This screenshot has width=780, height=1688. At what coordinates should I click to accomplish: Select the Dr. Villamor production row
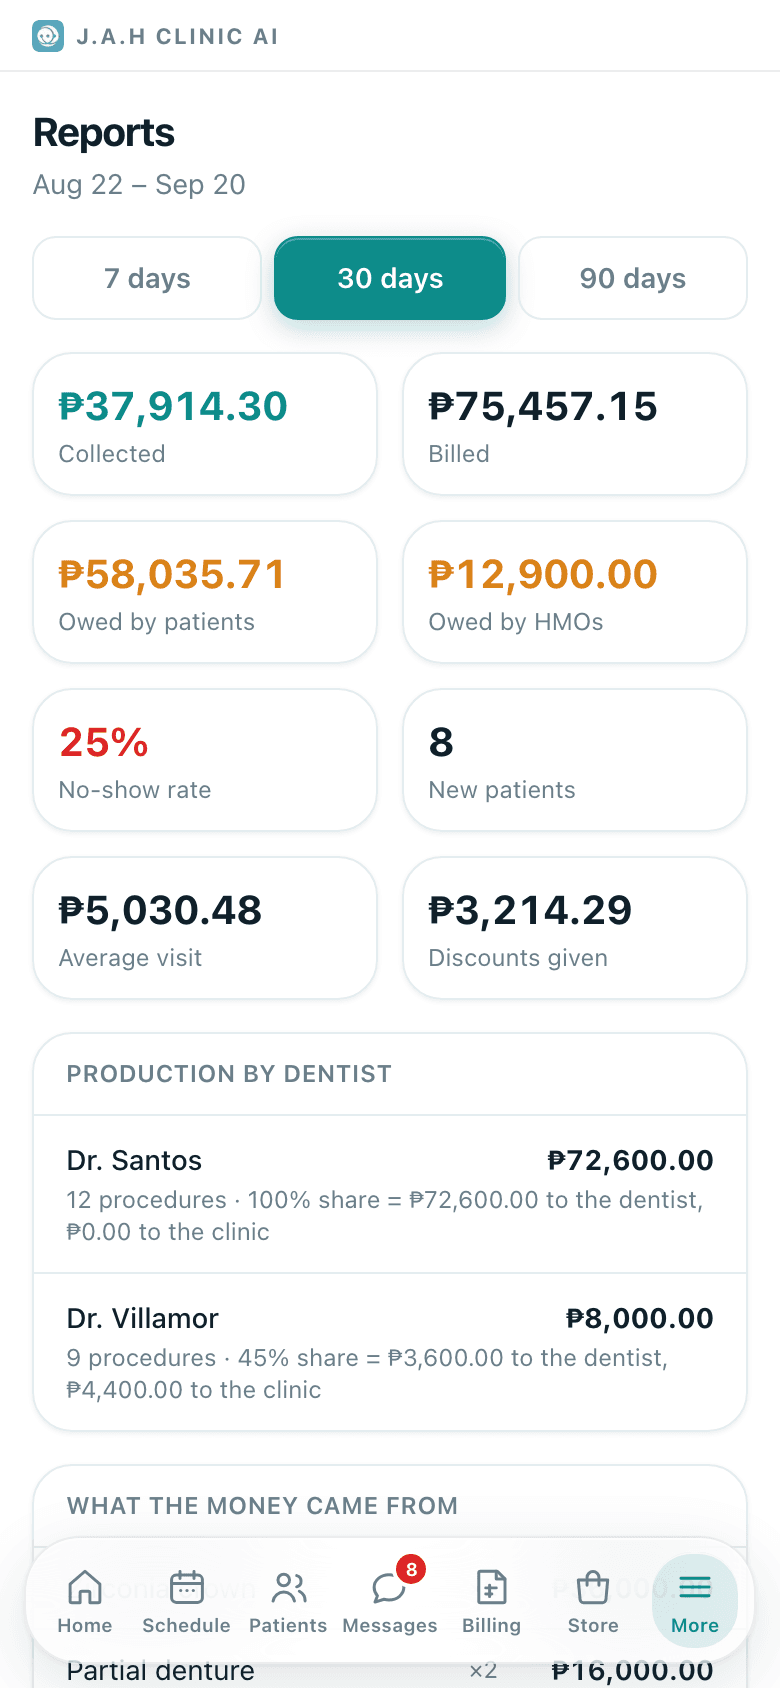tap(390, 1352)
